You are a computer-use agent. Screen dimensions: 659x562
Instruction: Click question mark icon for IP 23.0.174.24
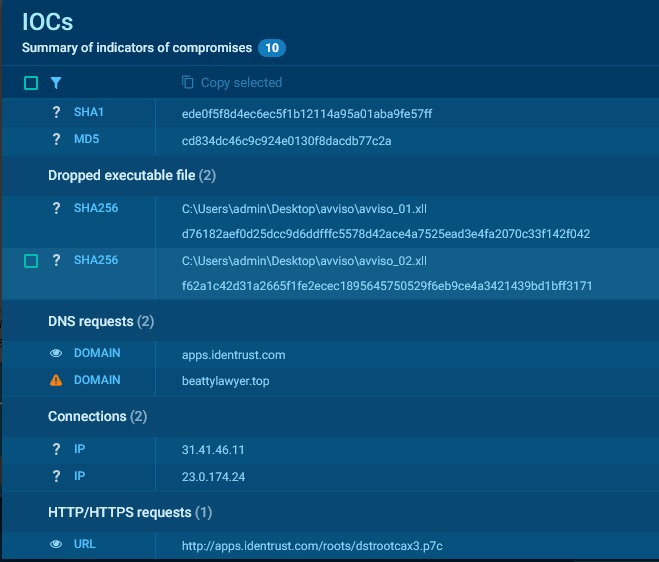click(56, 476)
